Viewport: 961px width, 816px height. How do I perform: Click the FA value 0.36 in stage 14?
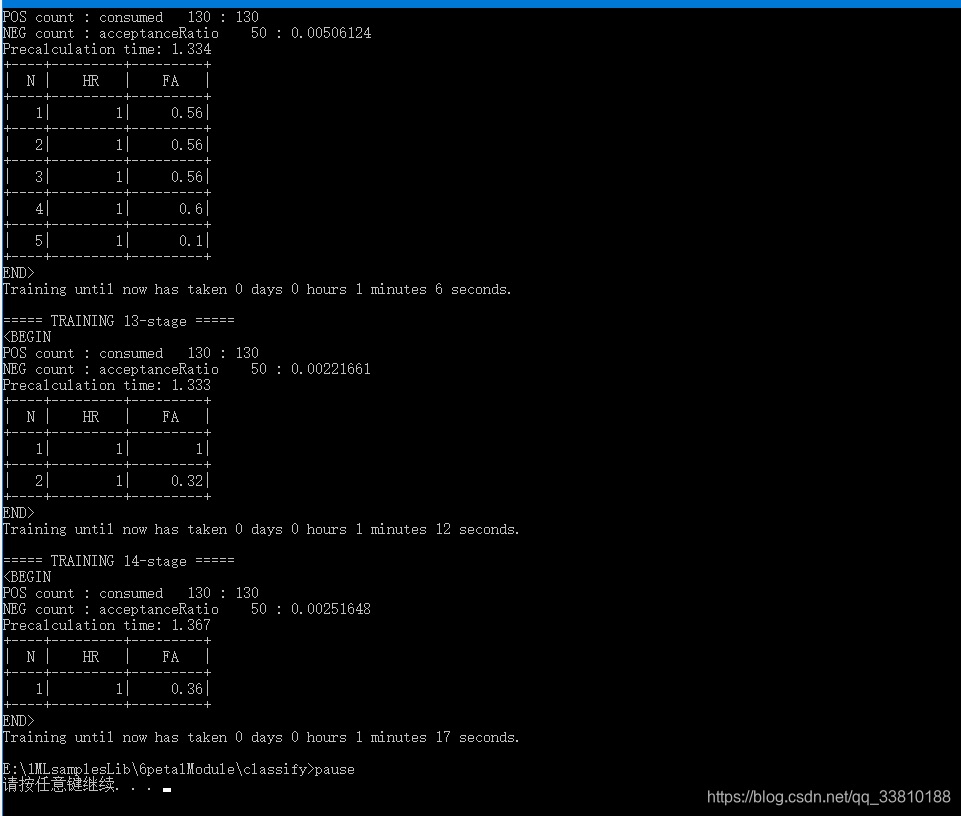187,689
